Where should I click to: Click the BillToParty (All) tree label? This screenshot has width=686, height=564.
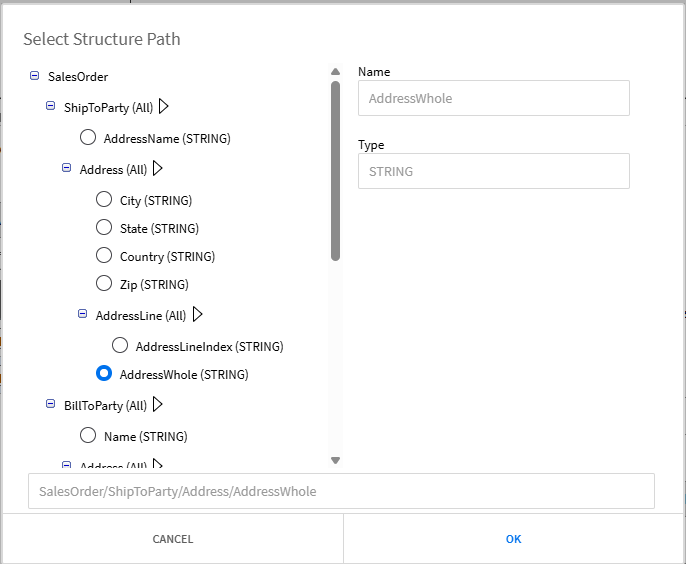tap(105, 406)
